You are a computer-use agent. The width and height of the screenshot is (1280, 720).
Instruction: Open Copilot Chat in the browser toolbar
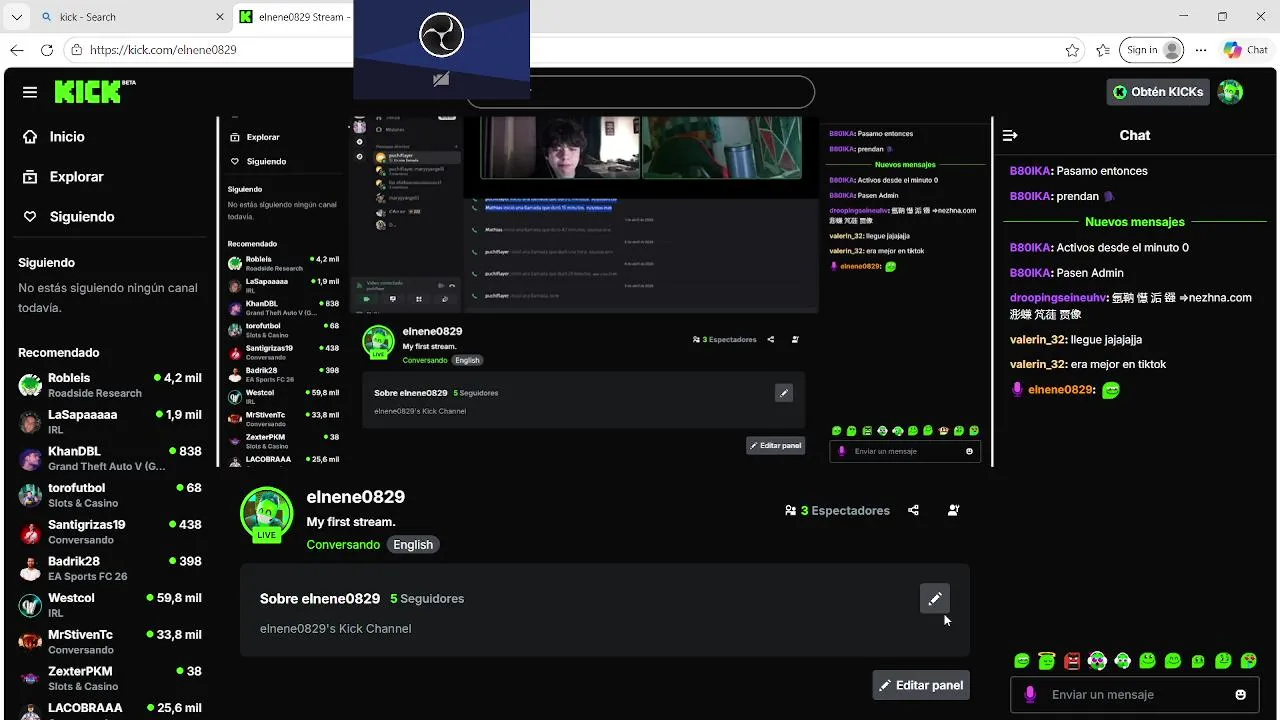[1246, 50]
